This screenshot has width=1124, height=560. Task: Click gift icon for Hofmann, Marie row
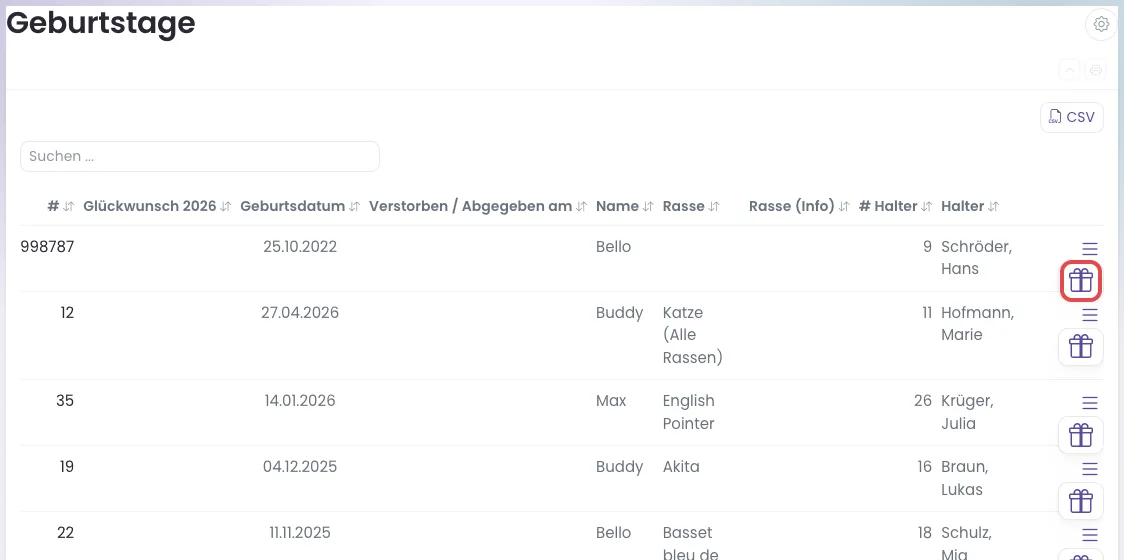click(1081, 347)
